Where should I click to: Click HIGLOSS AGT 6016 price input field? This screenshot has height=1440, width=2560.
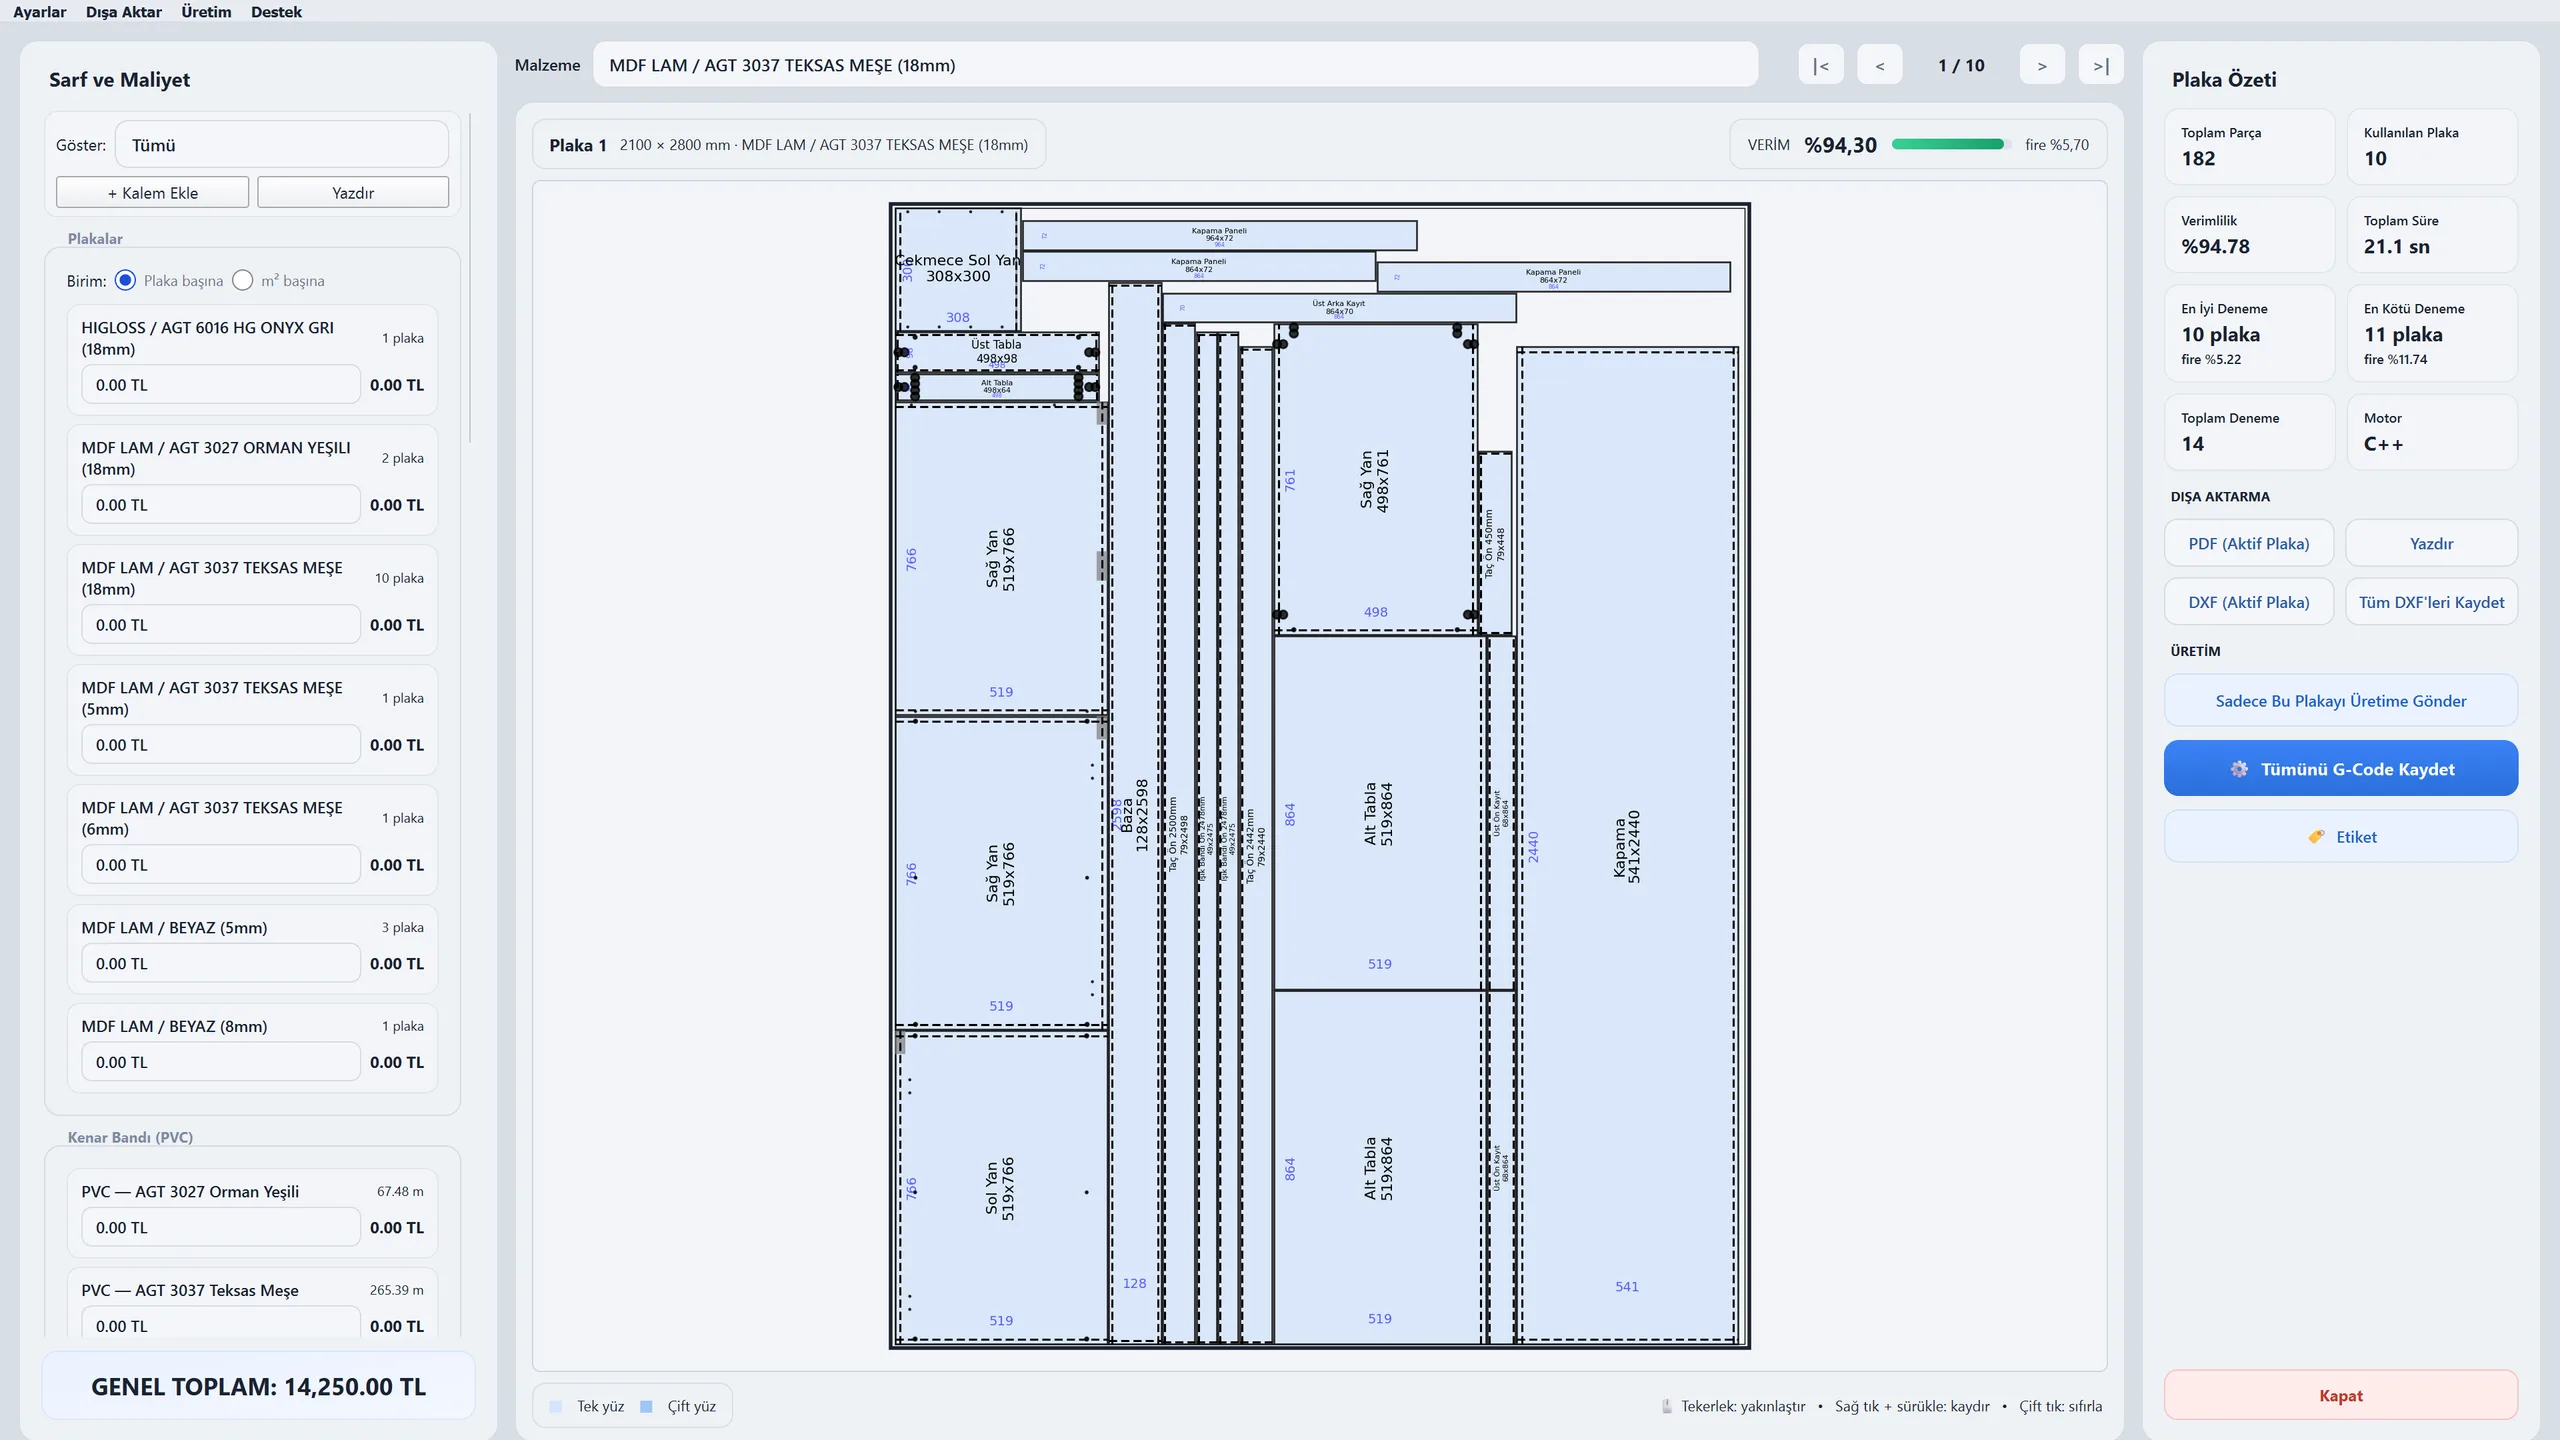point(220,384)
